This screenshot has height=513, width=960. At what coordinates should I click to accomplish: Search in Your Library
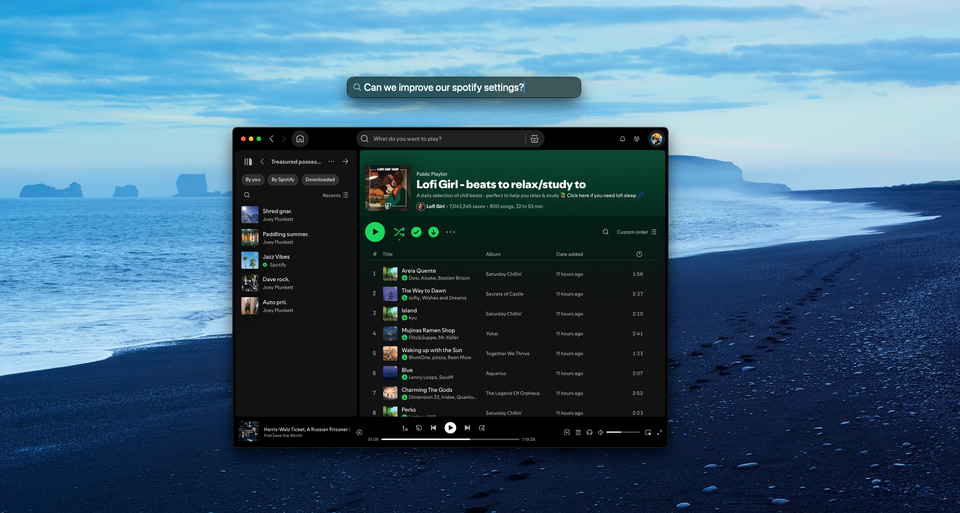(247, 195)
